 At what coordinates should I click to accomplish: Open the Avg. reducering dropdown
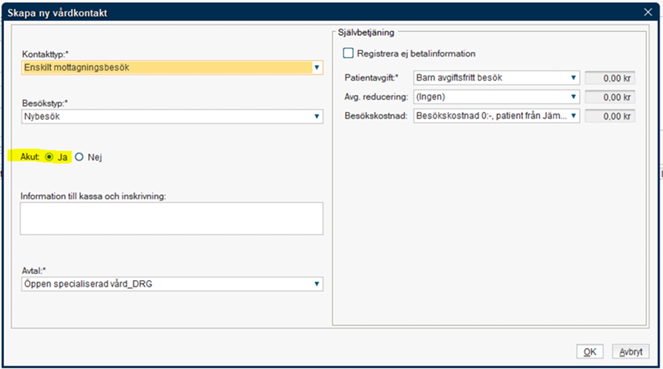(x=496, y=97)
